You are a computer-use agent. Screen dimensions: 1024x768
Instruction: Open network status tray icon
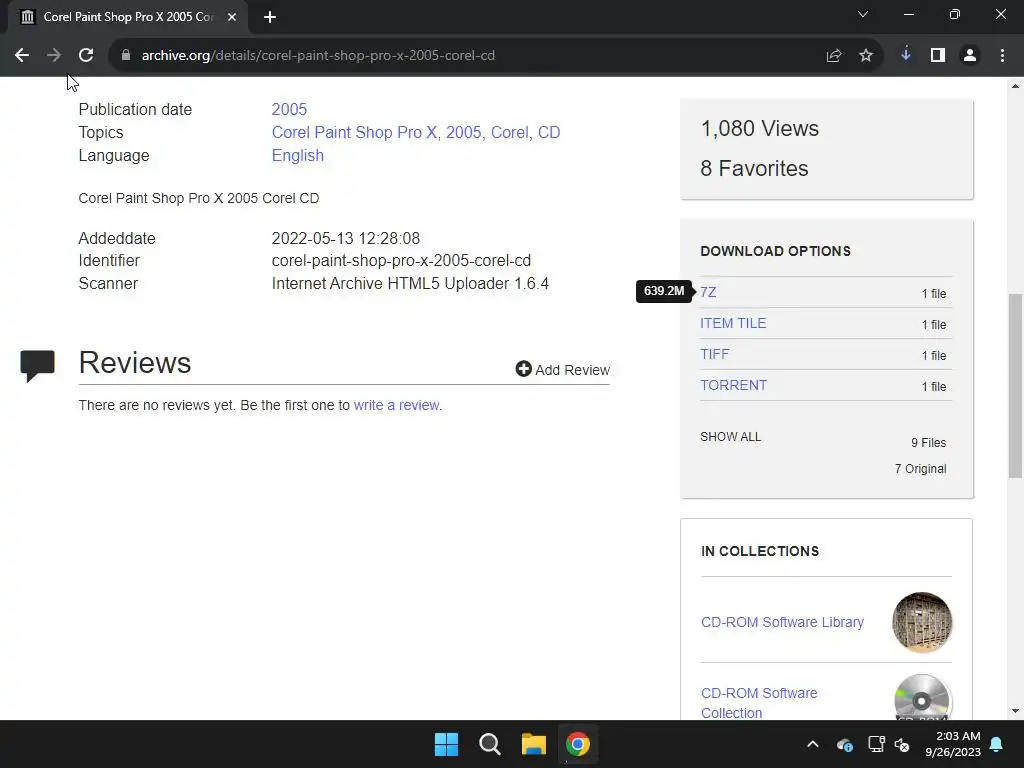click(876, 744)
